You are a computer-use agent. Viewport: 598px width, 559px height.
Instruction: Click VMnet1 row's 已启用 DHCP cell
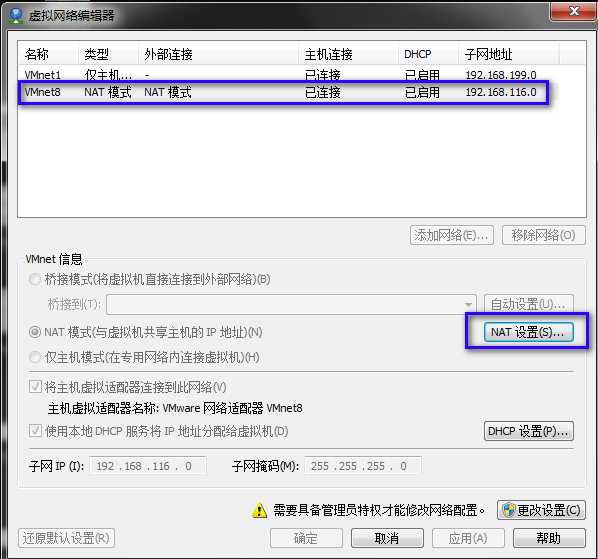pos(422,75)
